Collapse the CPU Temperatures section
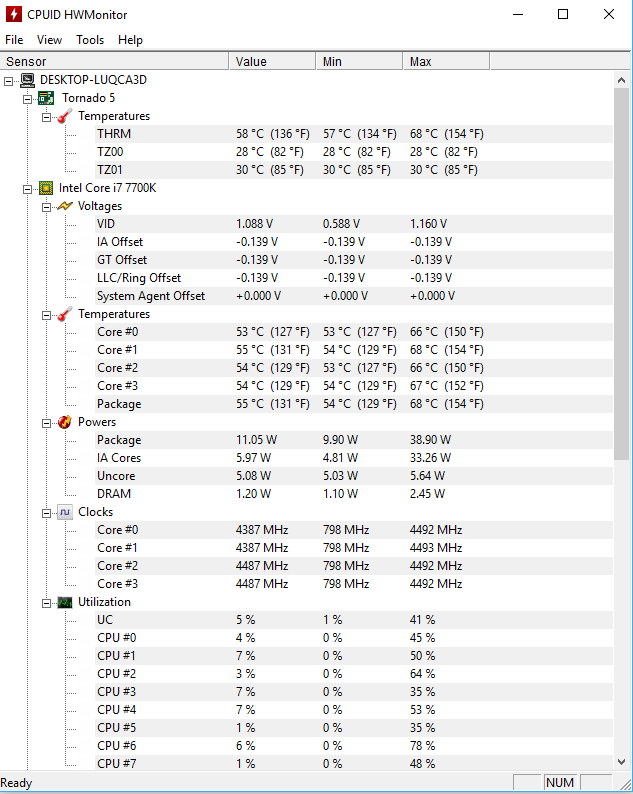 pyautogui.click(x=46, y=315)
